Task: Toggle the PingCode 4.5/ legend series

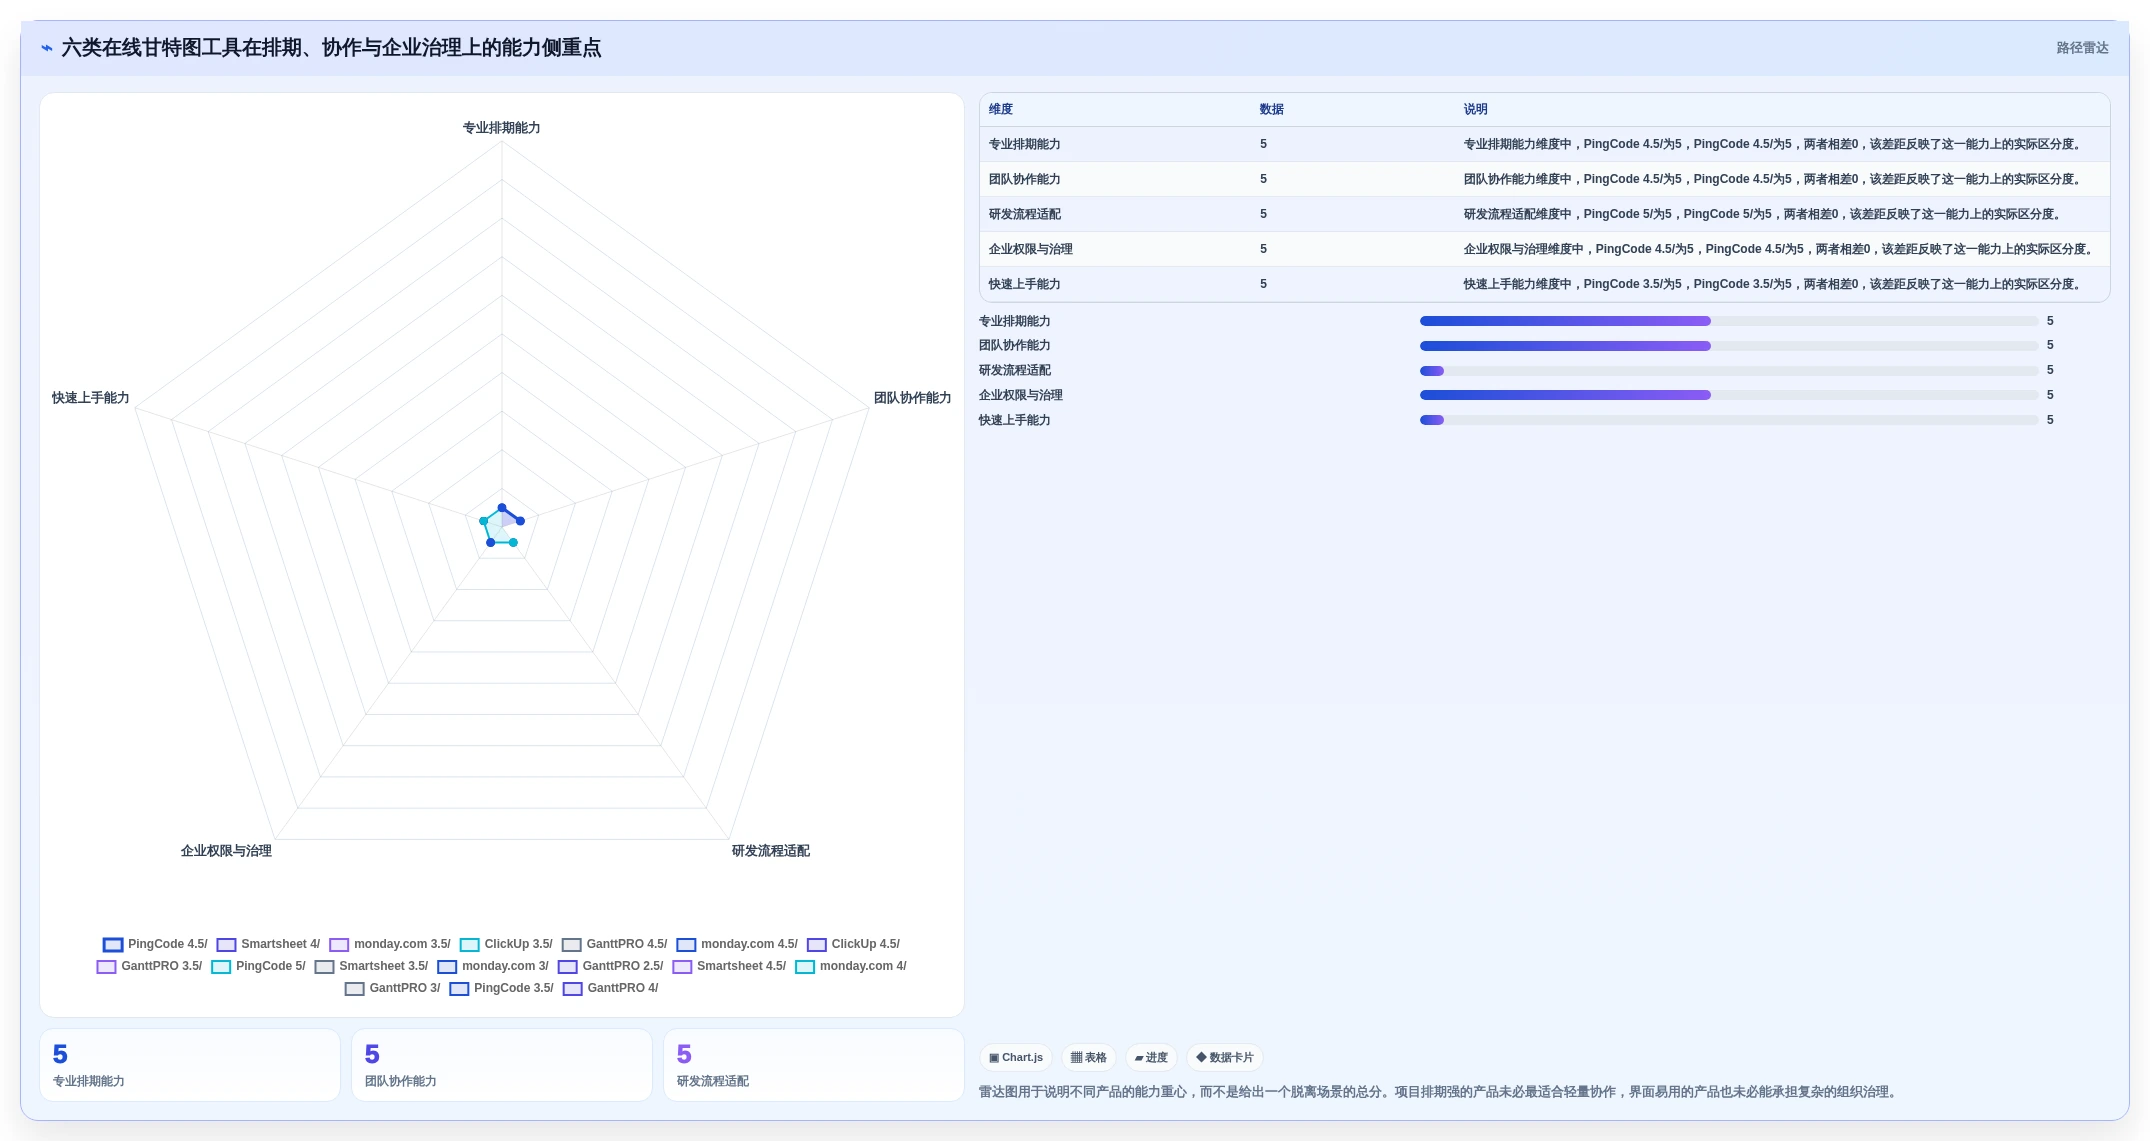Action: [x=155, y=944]
